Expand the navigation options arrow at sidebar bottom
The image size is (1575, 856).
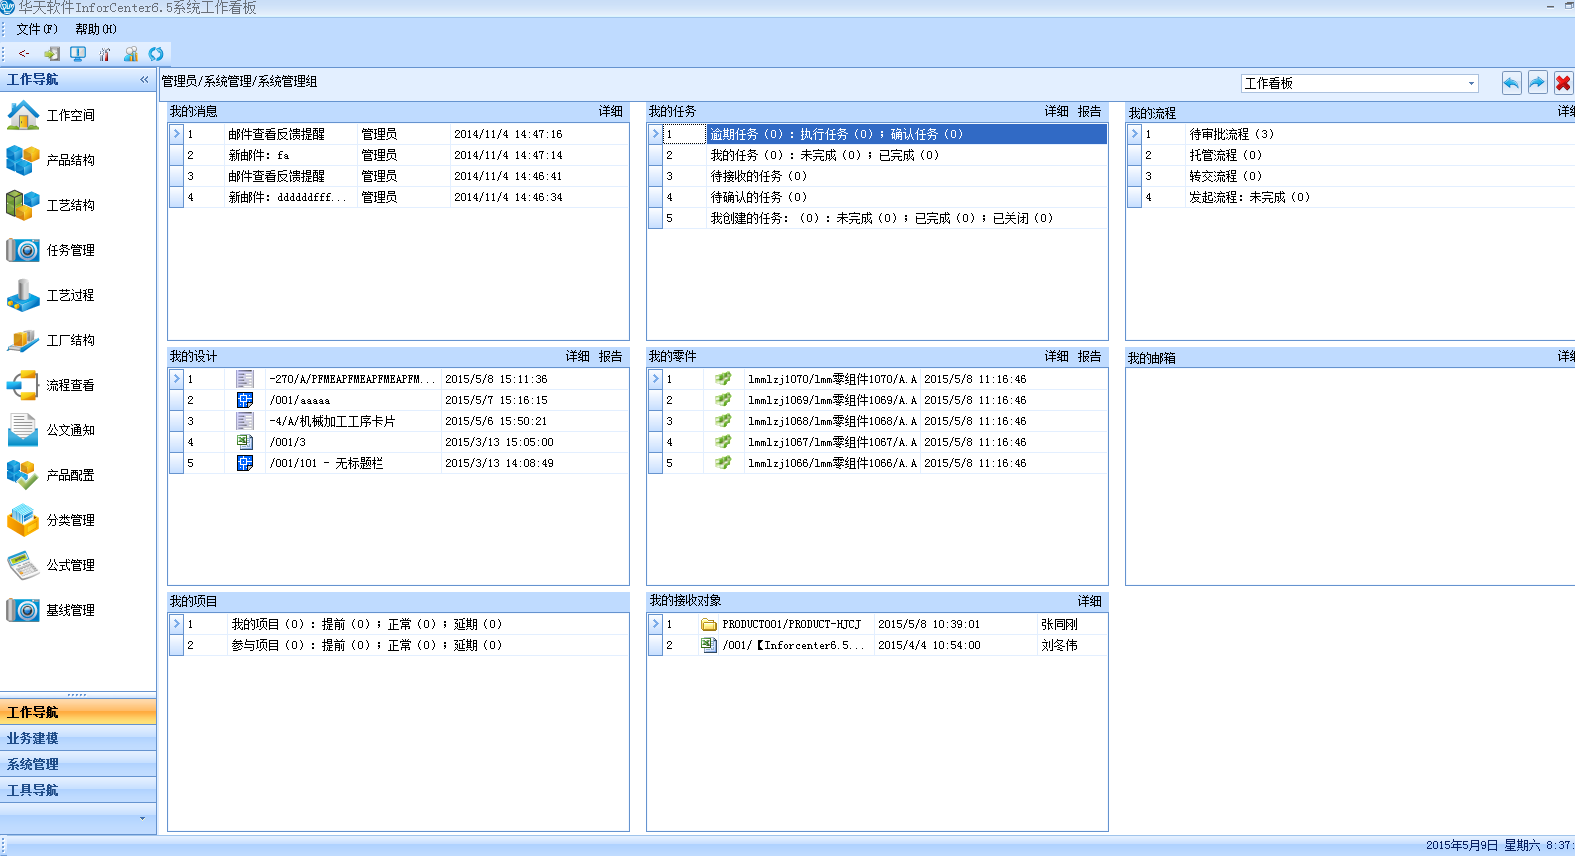click(142, 818)
